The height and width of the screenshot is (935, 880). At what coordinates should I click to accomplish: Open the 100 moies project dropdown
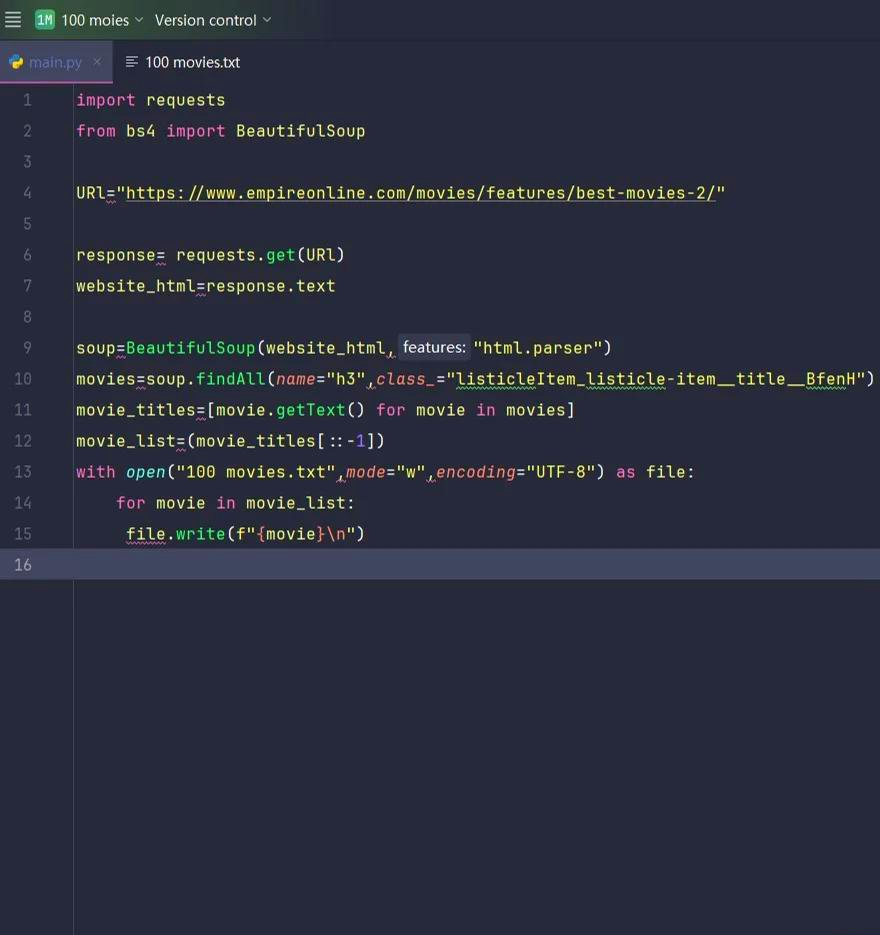tap(102, 20)
